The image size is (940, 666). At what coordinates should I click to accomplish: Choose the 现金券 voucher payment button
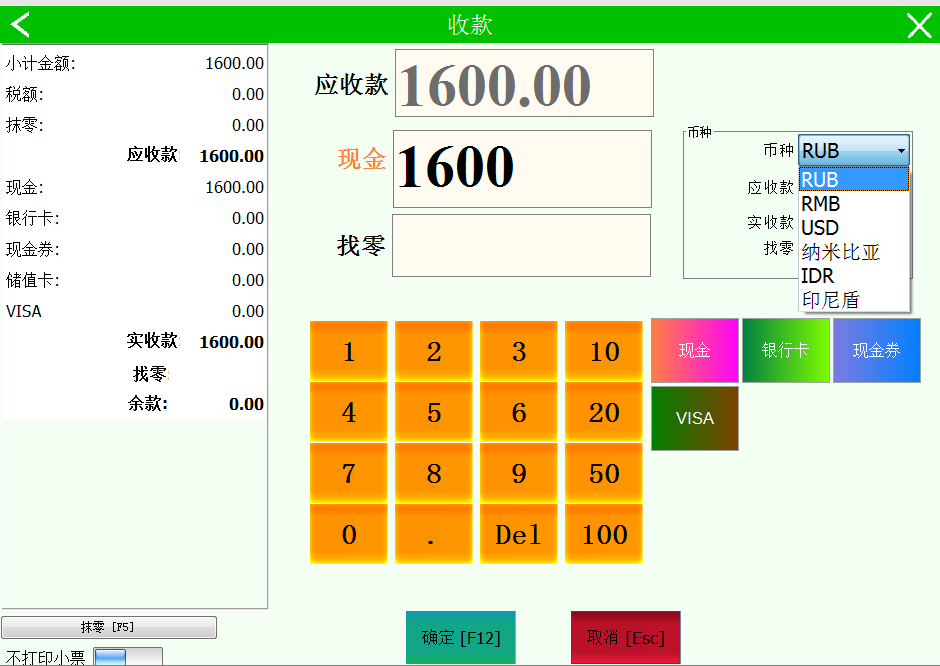(x=876, y=351)
